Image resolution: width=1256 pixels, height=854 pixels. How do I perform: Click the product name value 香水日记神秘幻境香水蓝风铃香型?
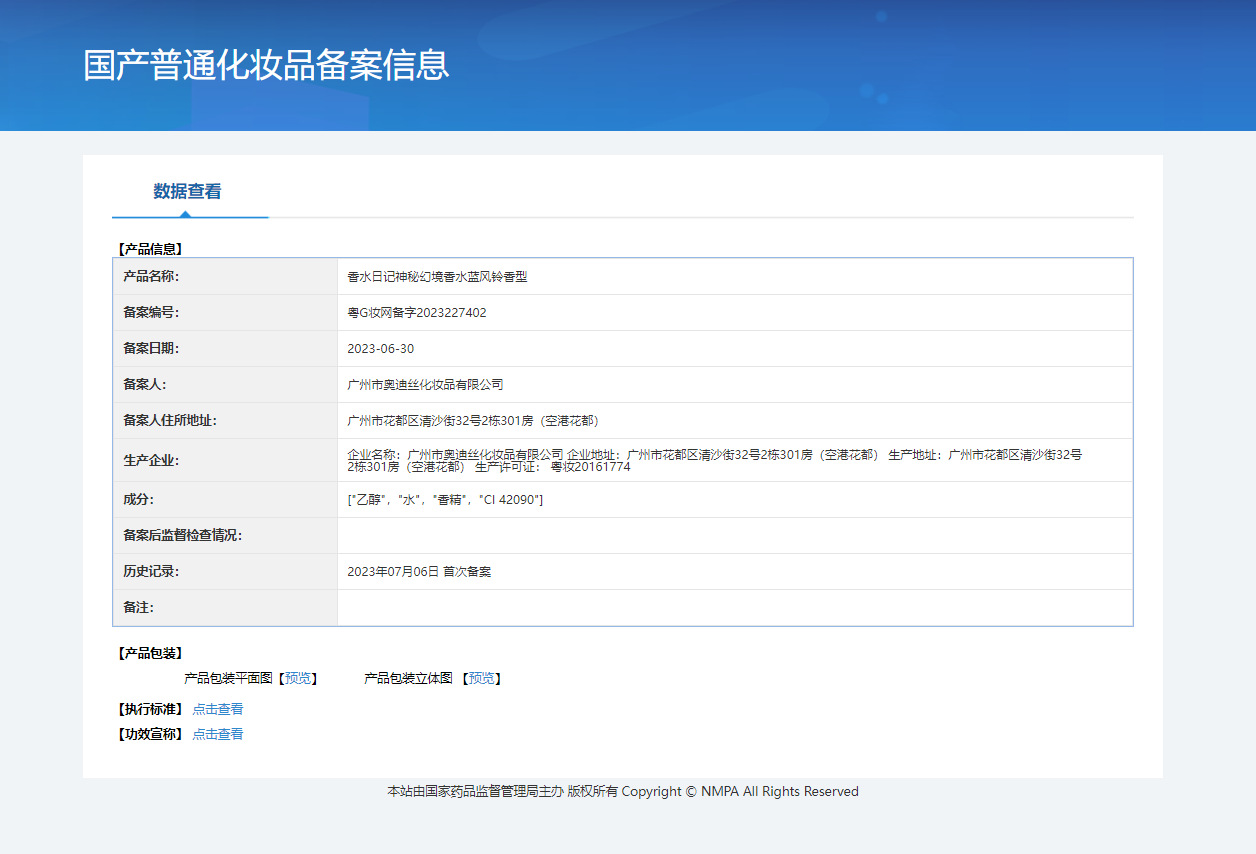click(x=437, y=277)
